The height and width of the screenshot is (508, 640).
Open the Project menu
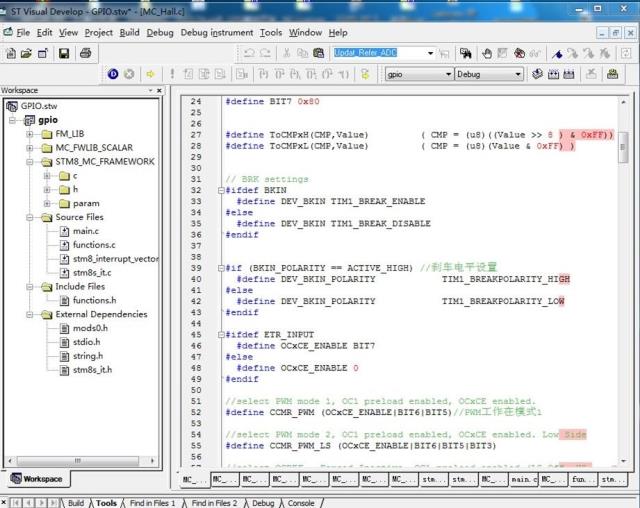(98, 33)
